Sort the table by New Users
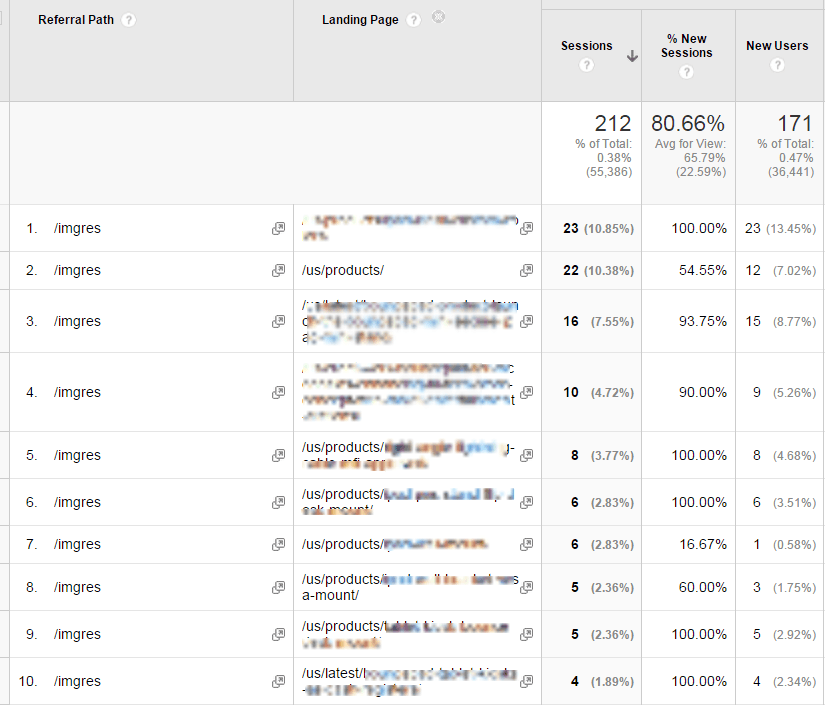 [777, 45]
